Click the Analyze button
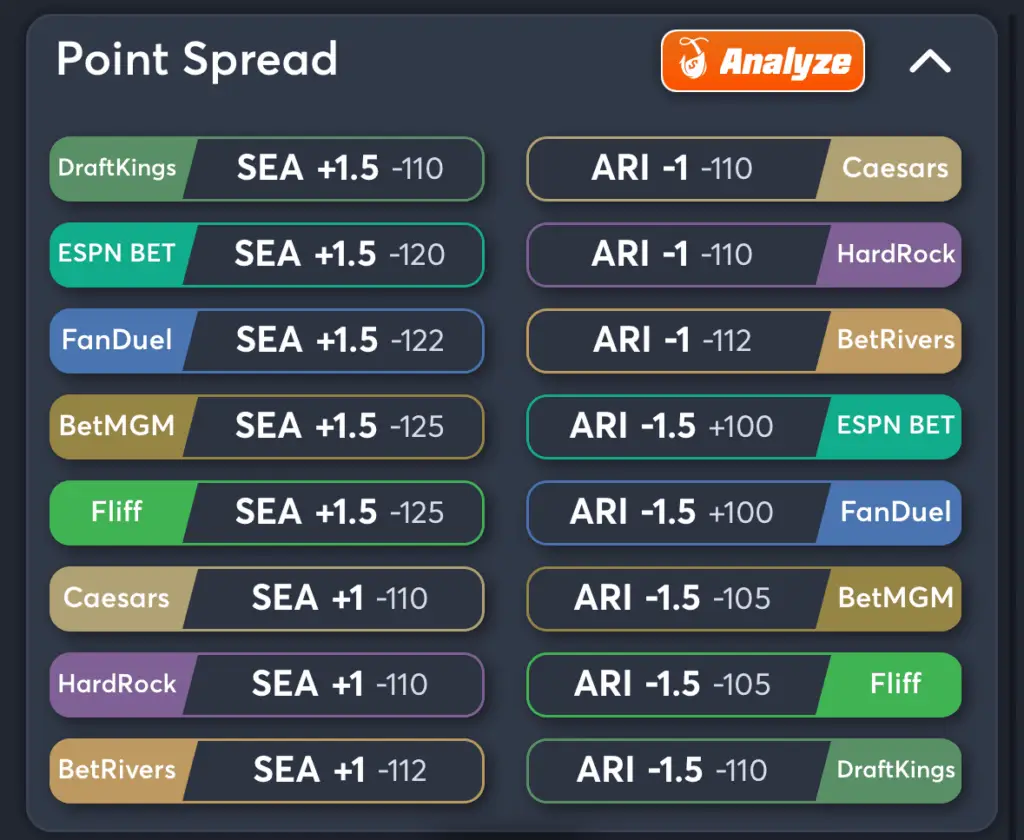 (x=763, y=61)
